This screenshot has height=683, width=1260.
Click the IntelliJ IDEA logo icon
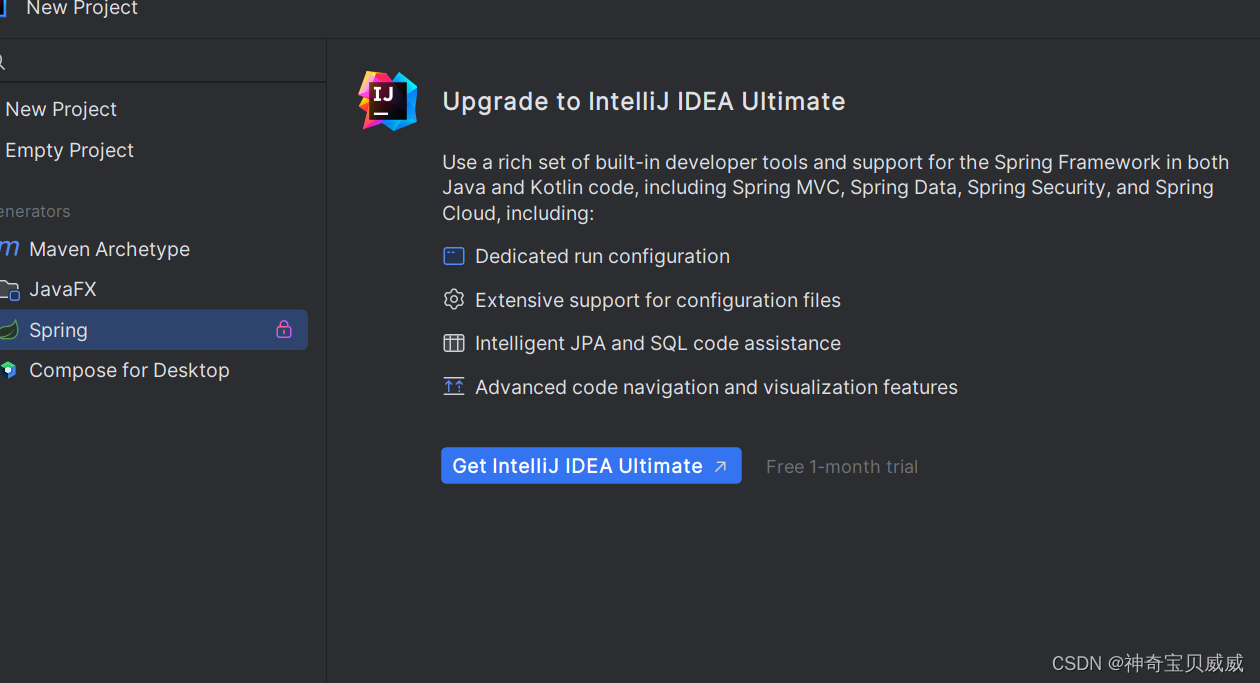[388, 101]
